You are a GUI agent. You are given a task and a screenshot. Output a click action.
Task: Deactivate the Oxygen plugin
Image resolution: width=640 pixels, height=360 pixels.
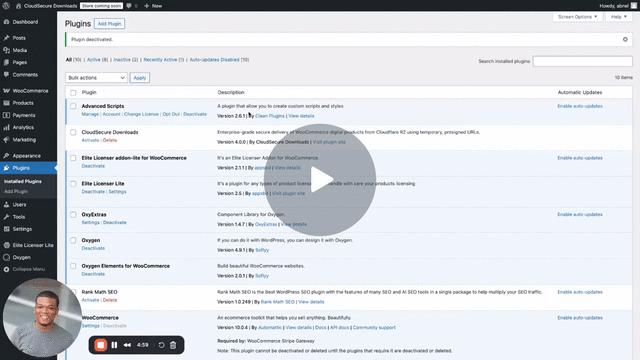tap(93, 249)
